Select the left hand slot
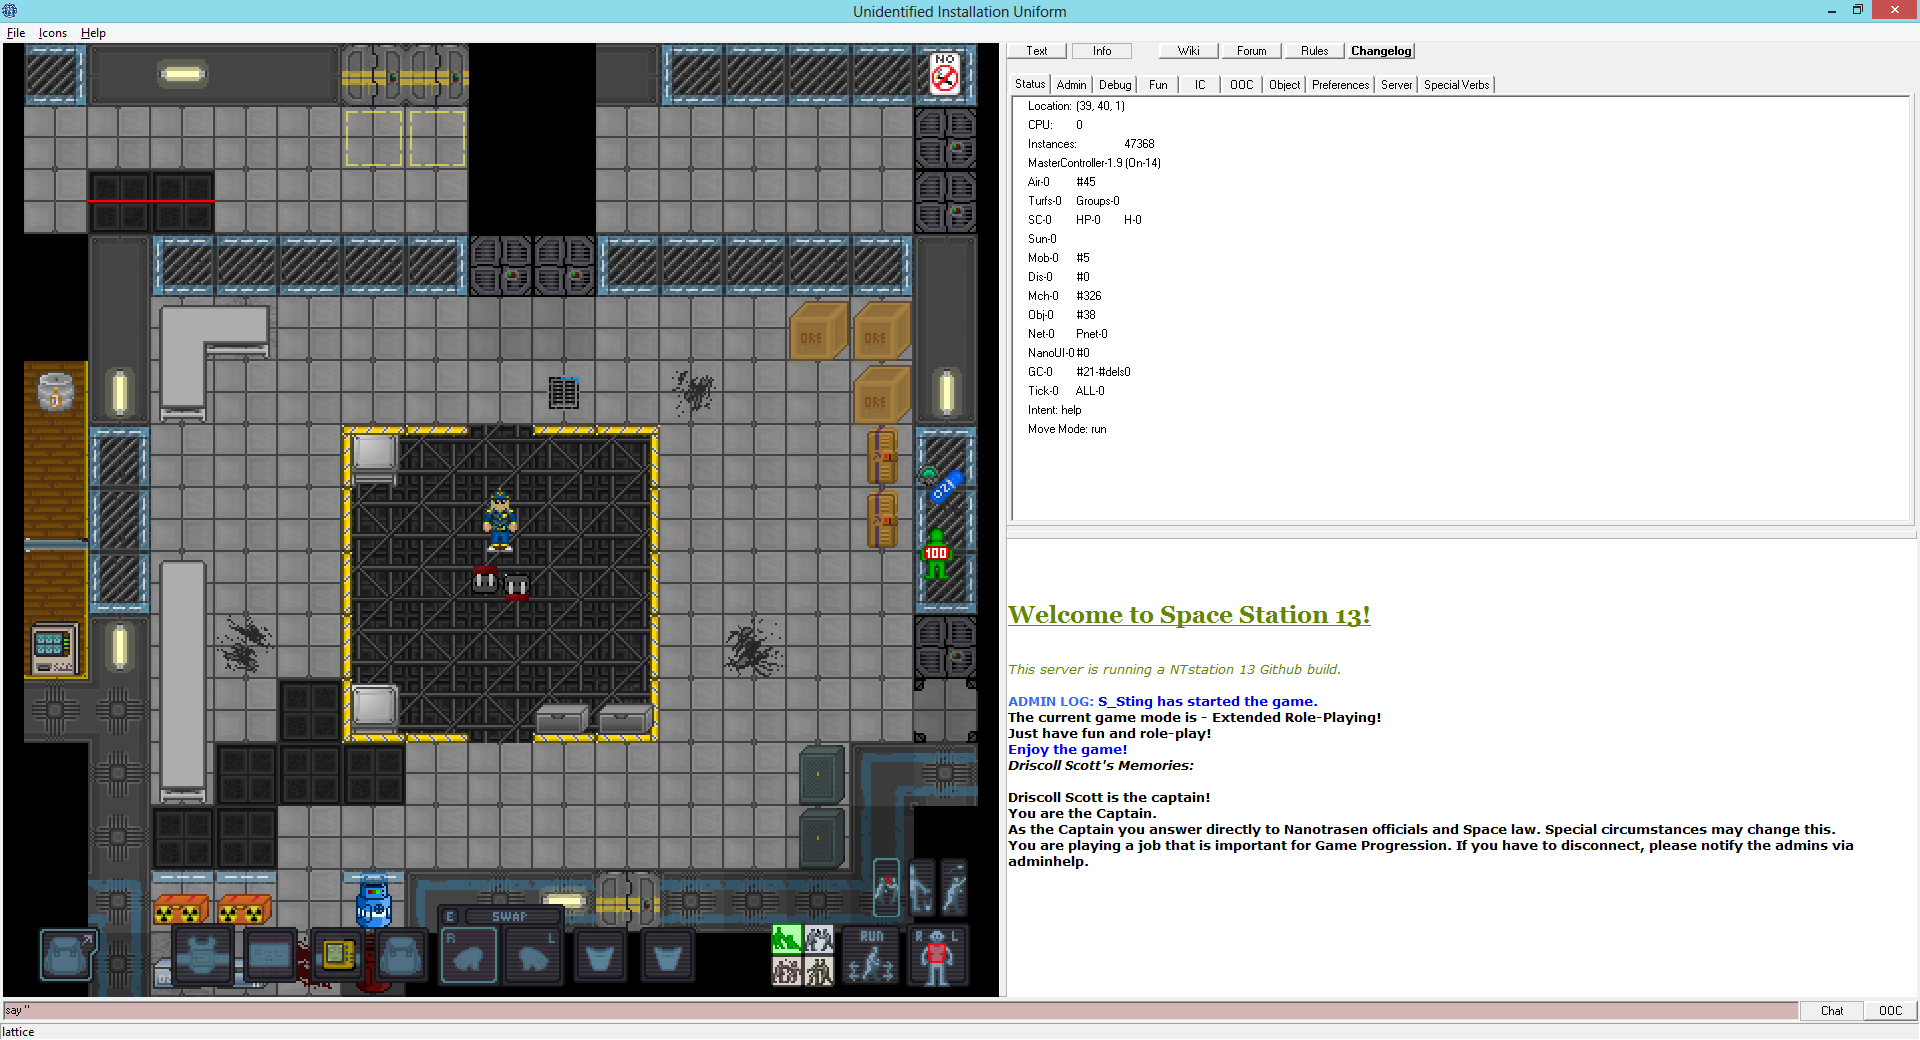The height and width of the screenshot is (1040, 1920). click(x=532, y=957)
